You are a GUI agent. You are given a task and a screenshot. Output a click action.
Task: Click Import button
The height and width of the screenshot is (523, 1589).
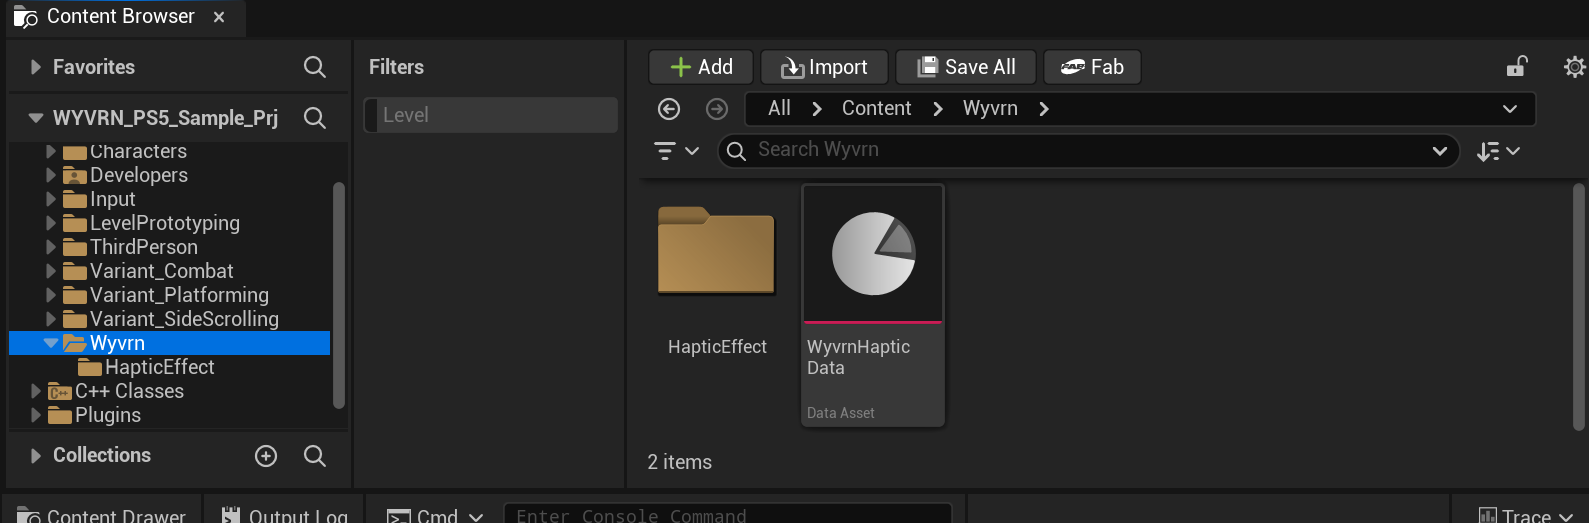coord(824,67)
